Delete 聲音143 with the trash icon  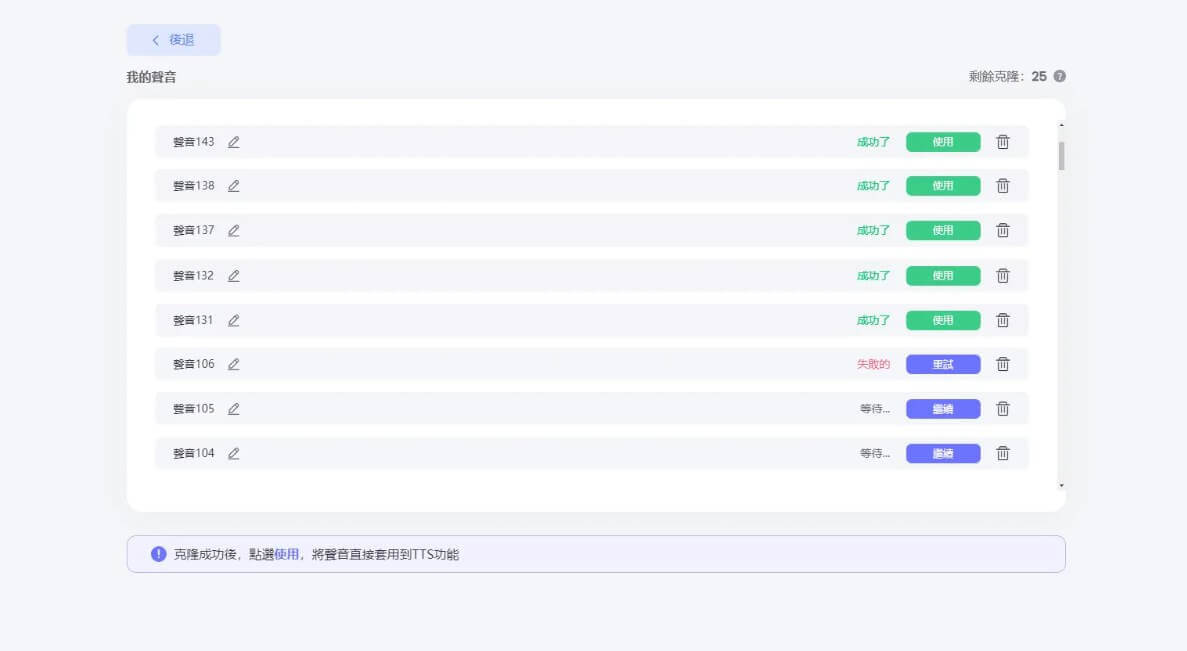[1003, 142]
